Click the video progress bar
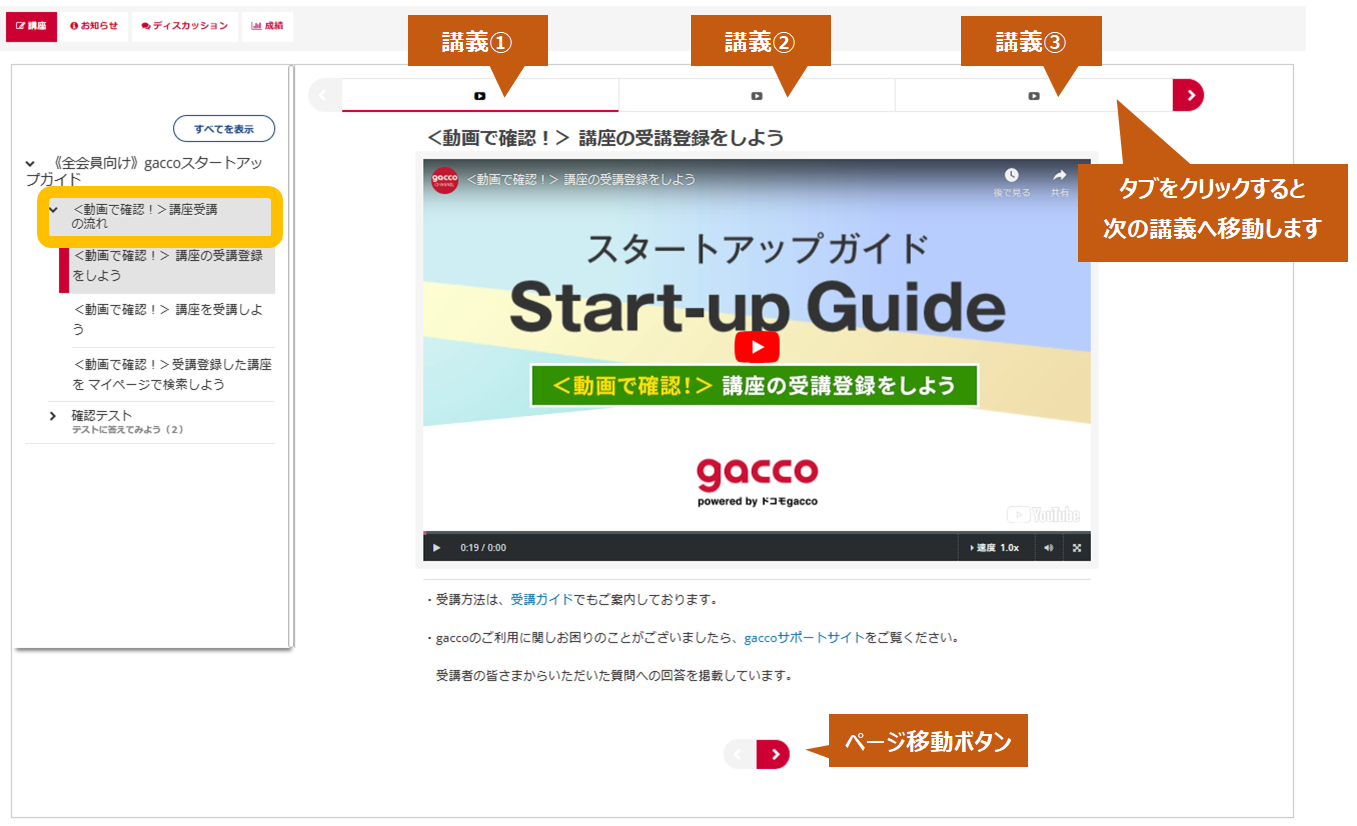 [757, 533]
